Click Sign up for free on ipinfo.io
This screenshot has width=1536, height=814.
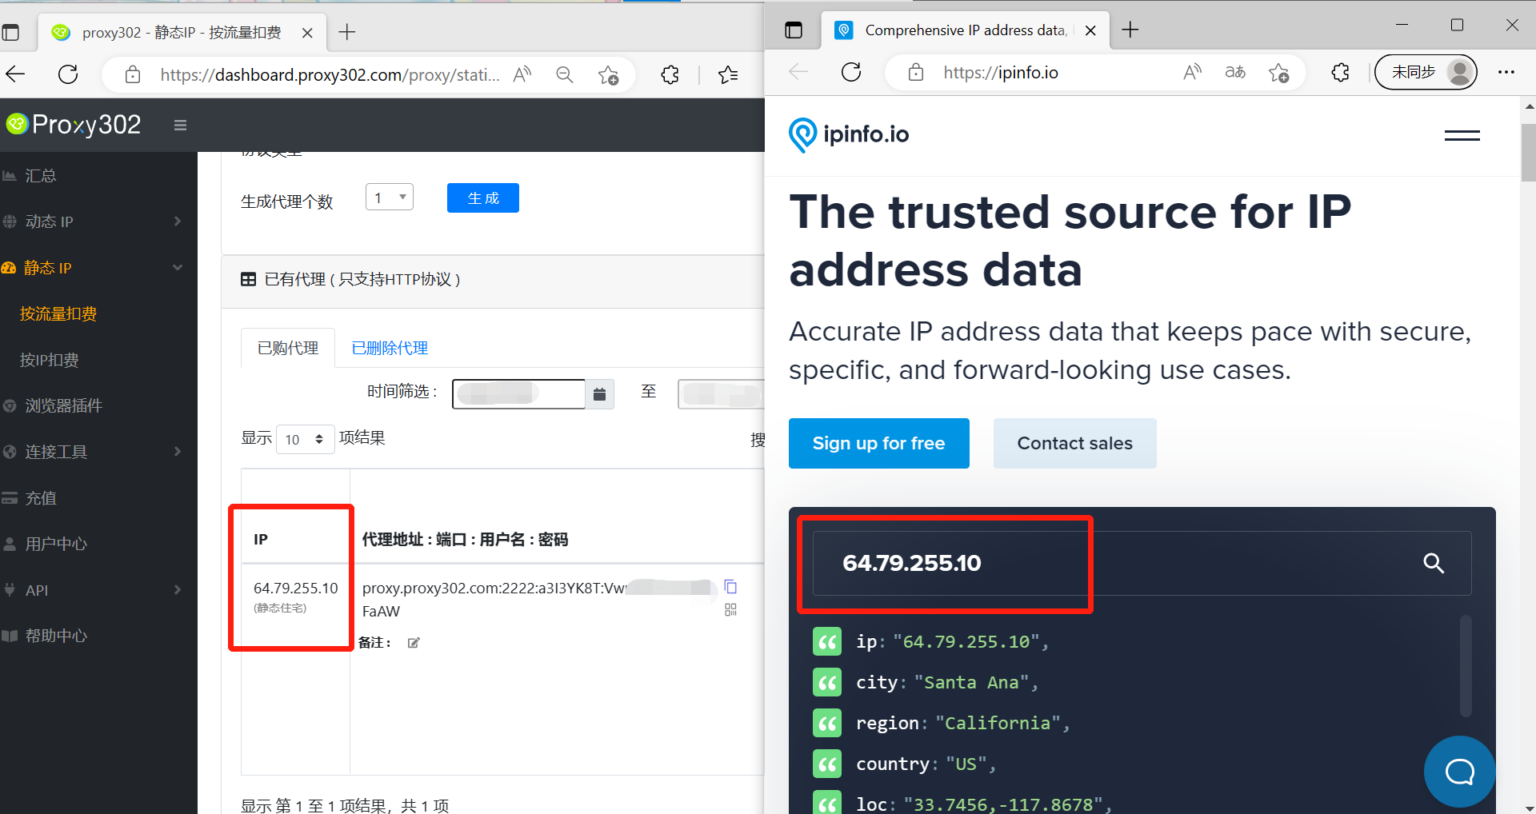point(878,443)
